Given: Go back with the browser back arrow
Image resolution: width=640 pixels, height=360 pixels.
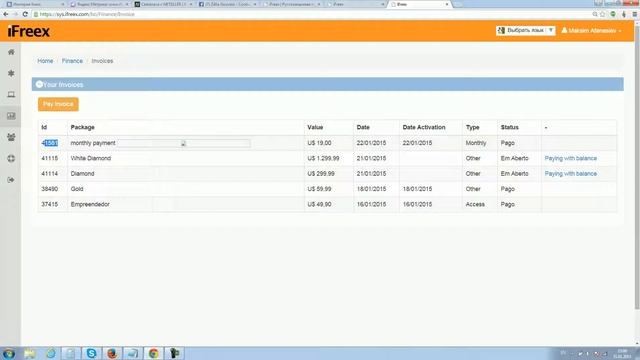Looking at the screenshot, I should tap(6, 14).
